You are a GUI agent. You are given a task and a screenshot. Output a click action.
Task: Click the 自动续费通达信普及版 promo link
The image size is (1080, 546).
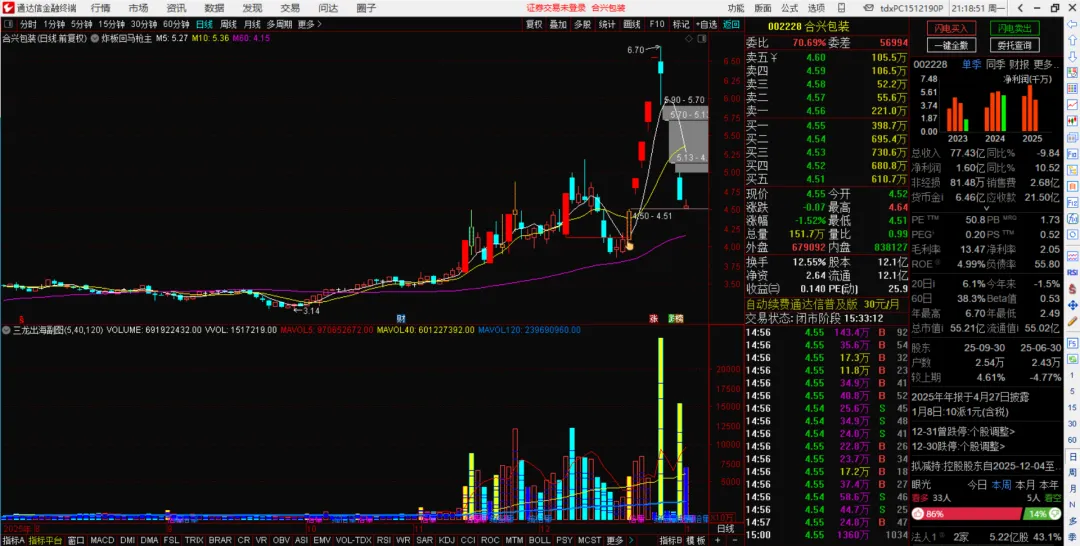[823, 304]
